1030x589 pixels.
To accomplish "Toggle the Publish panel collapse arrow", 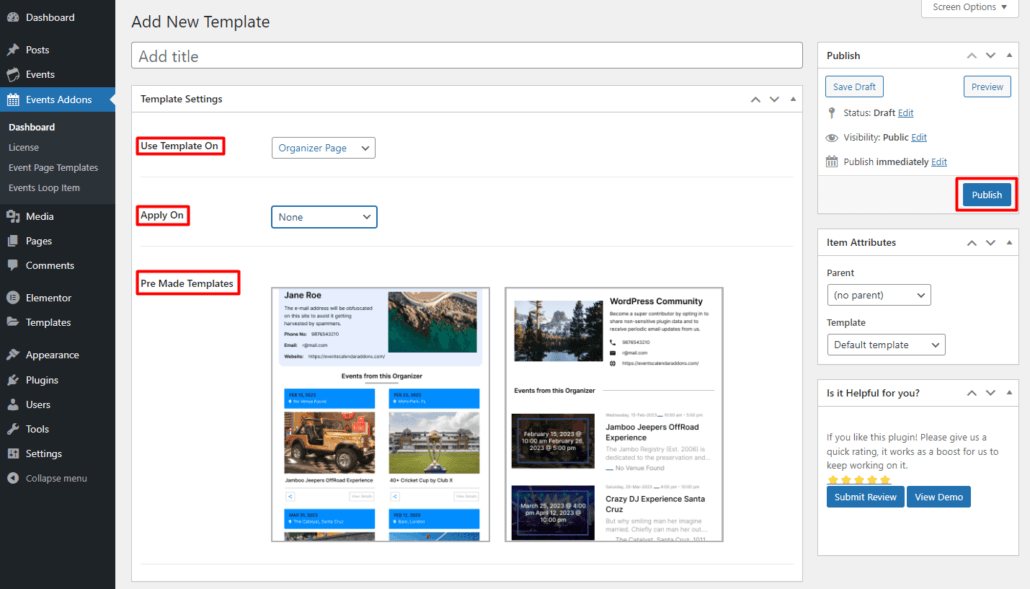I will pyautogui.click(x=1011, y=56).
